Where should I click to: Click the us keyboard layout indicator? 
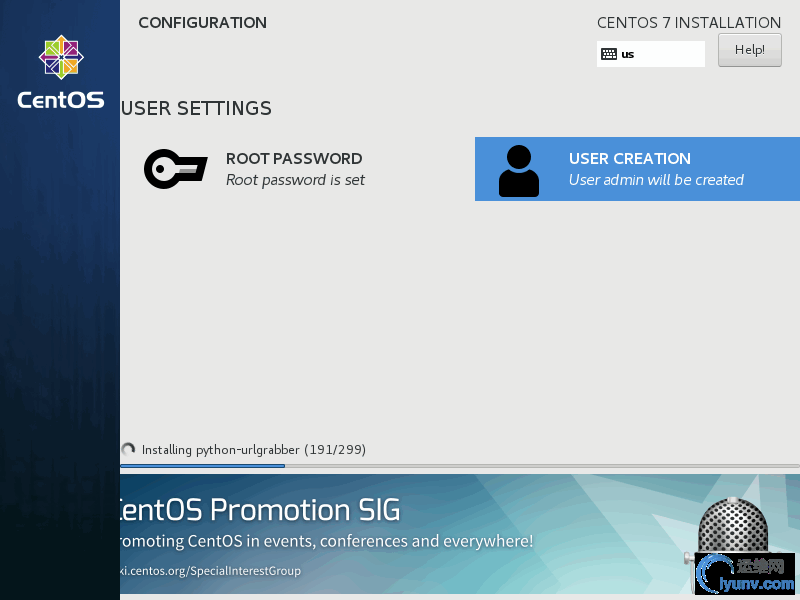[x=651, y=54]
